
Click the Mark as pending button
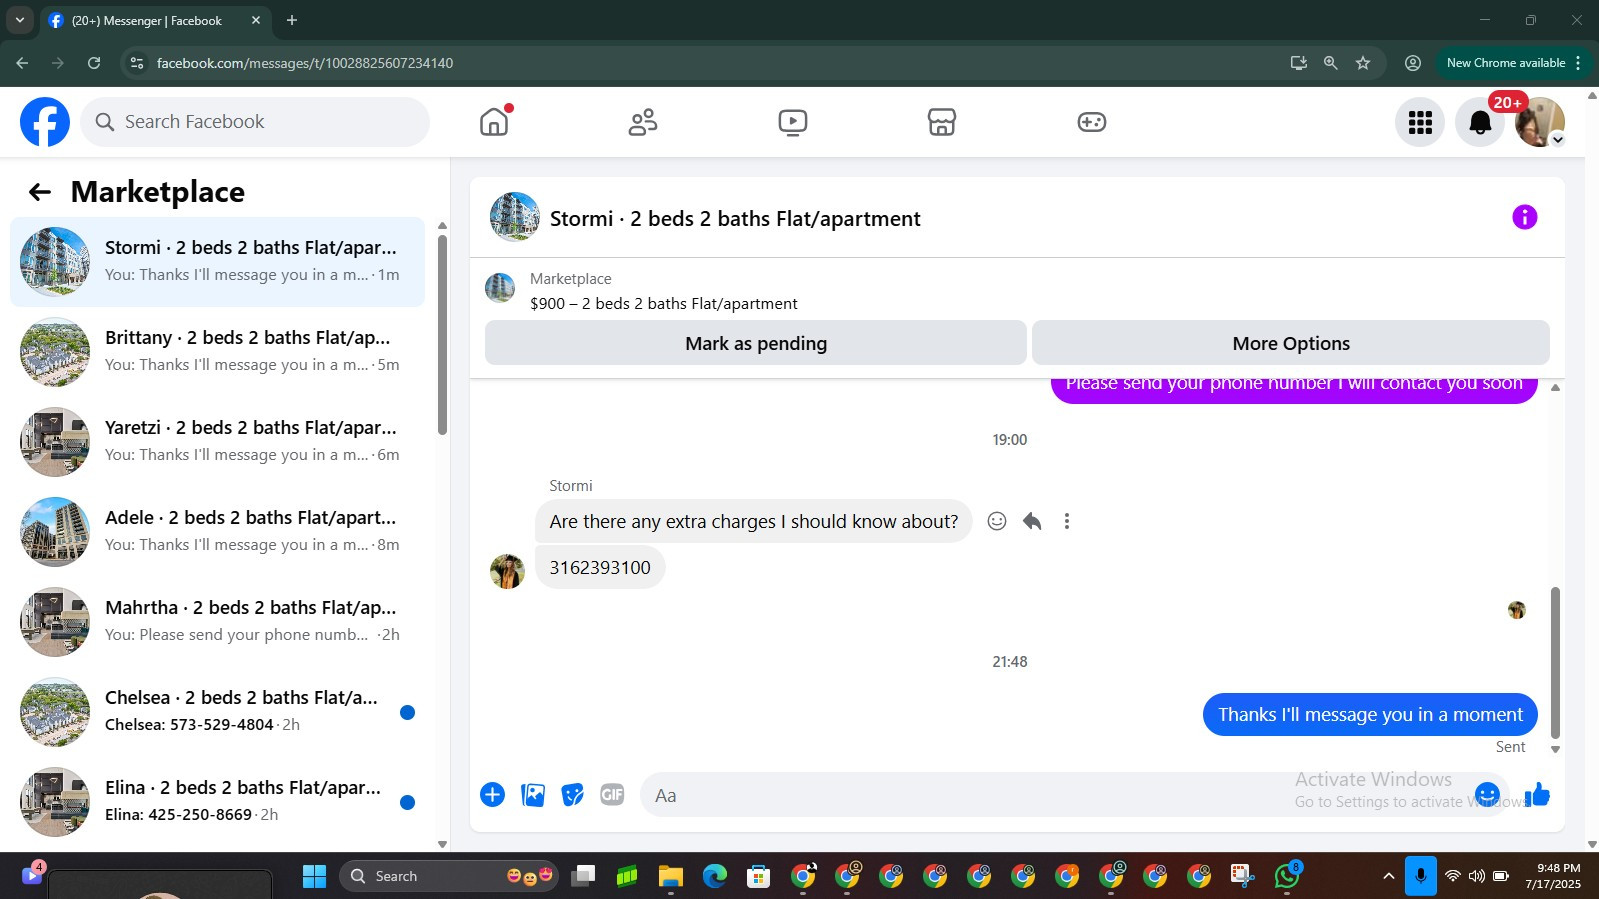pyautogui.click(x=756, y=343)
